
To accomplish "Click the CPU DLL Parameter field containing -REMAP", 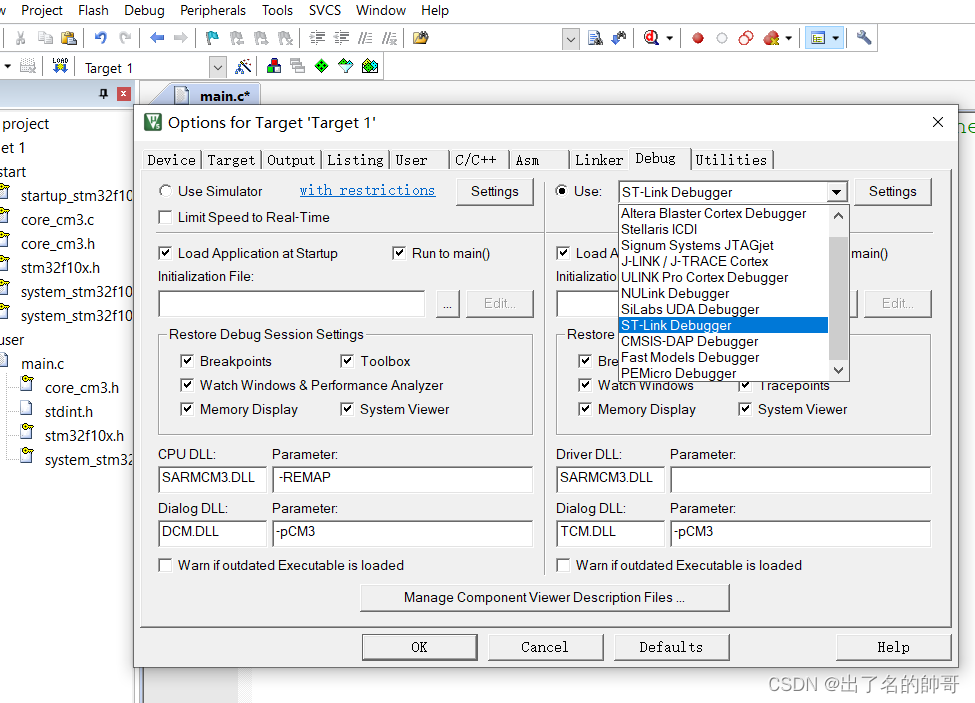I will point(400,479).
